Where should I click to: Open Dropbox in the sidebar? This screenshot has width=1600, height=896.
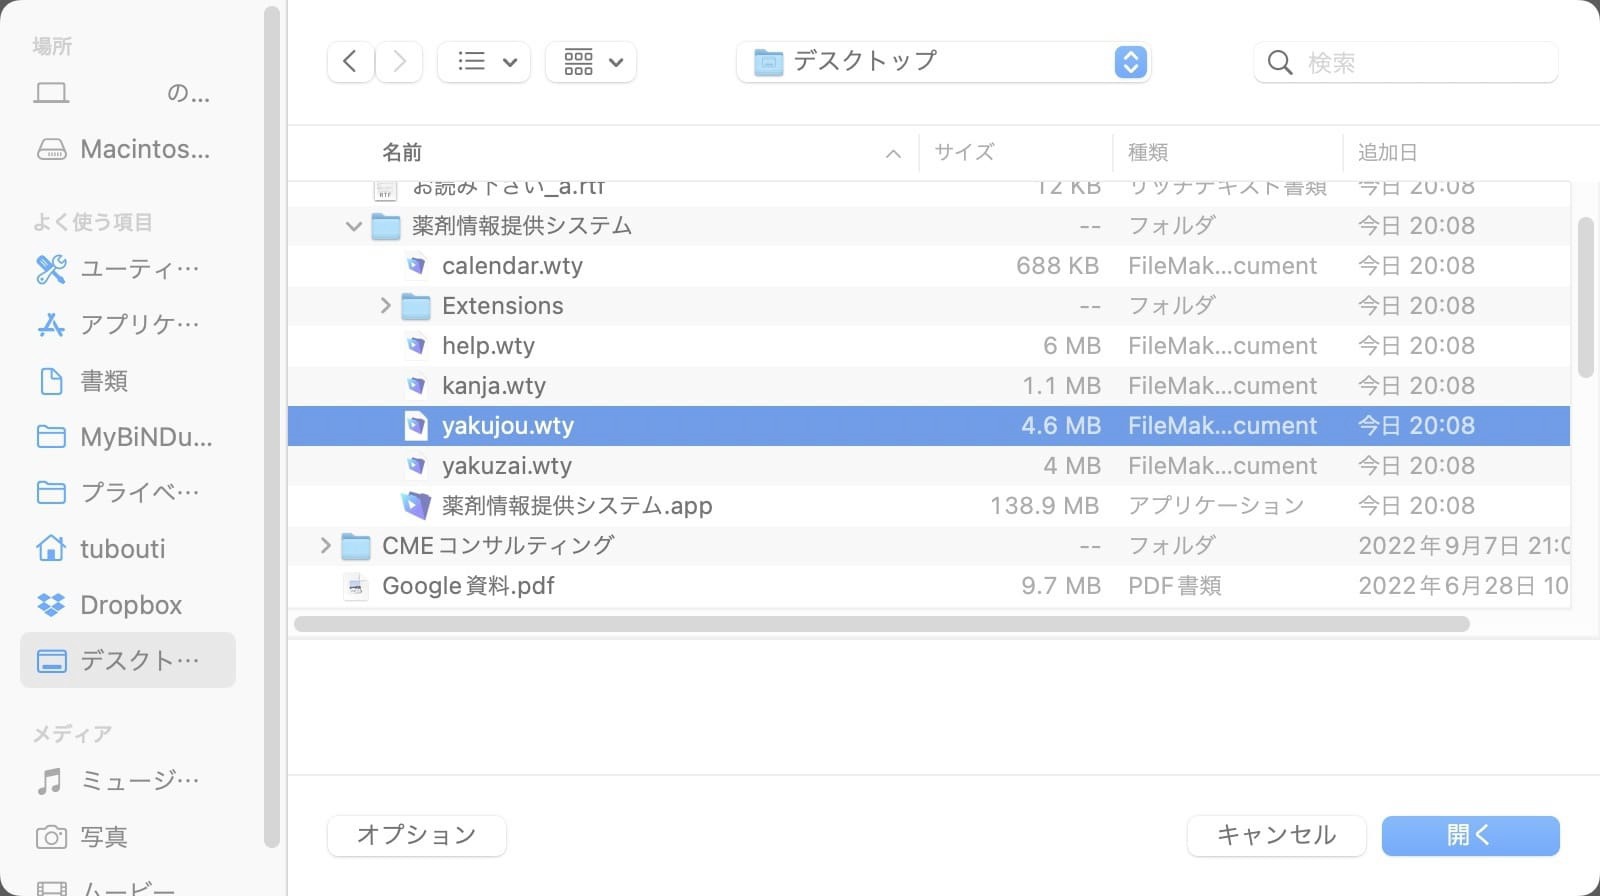(127, 605)
